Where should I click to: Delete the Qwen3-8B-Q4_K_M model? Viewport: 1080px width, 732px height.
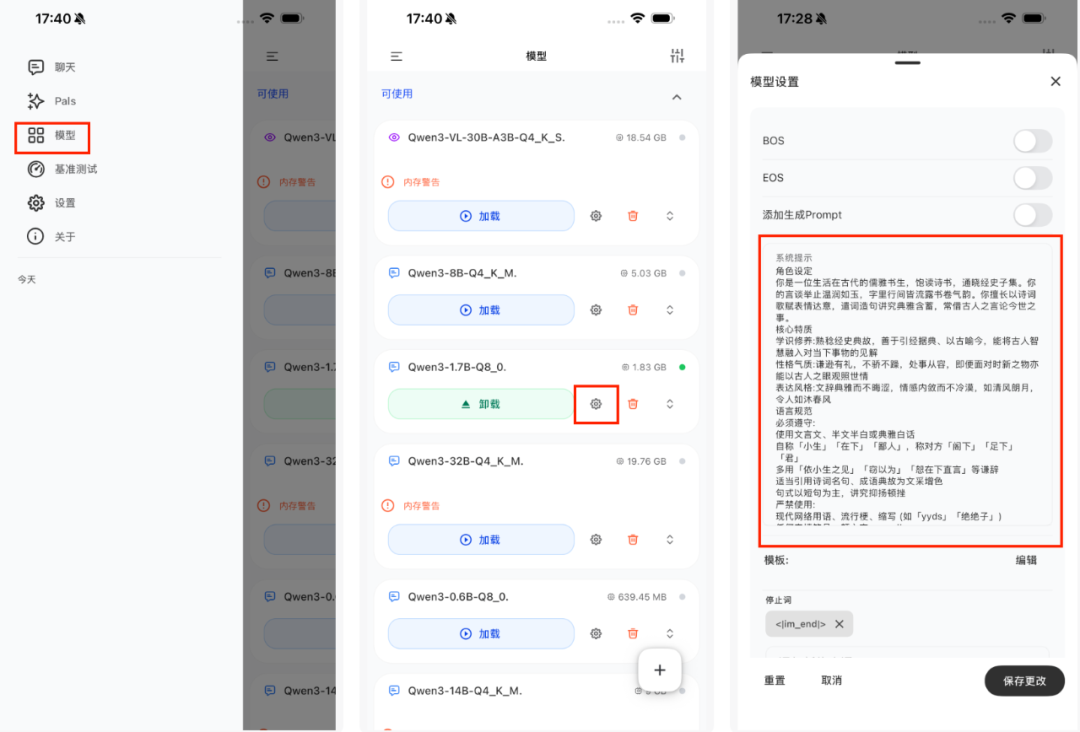point(633,310)
